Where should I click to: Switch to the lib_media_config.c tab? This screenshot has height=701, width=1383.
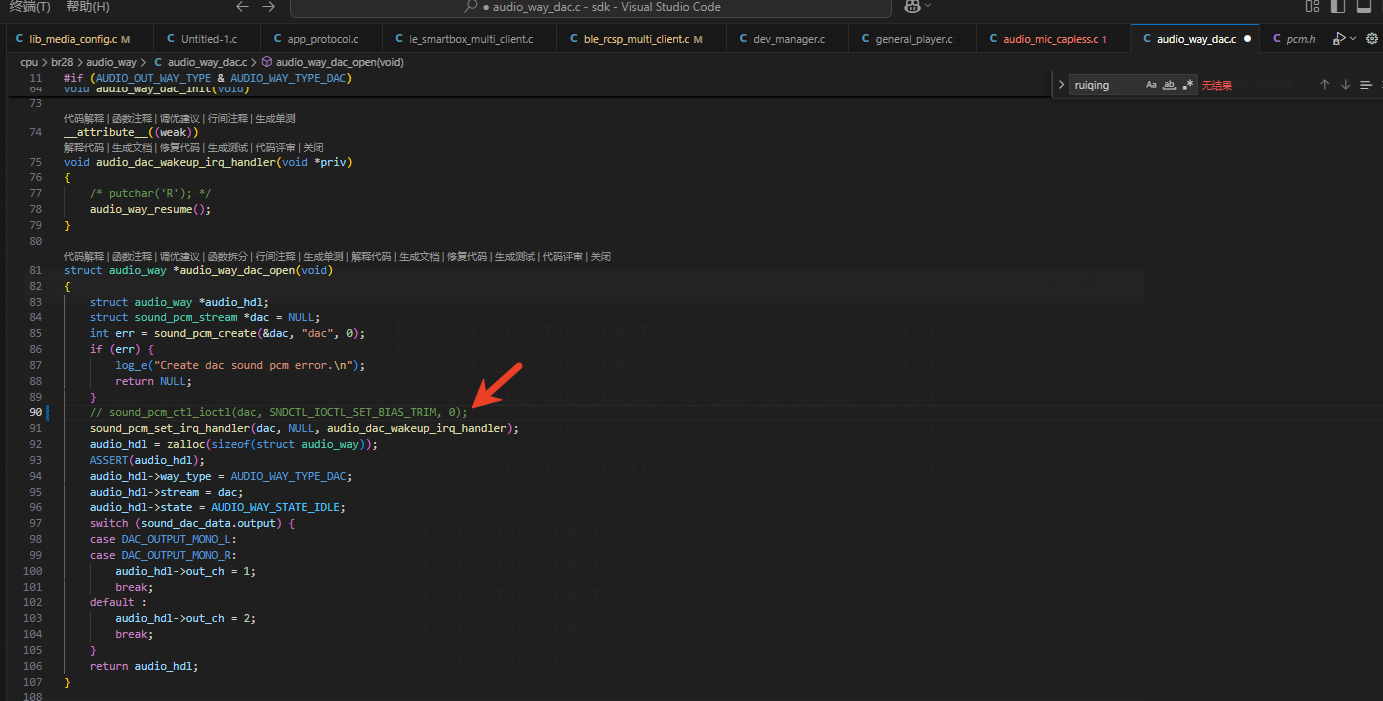[x=79, y=39]
